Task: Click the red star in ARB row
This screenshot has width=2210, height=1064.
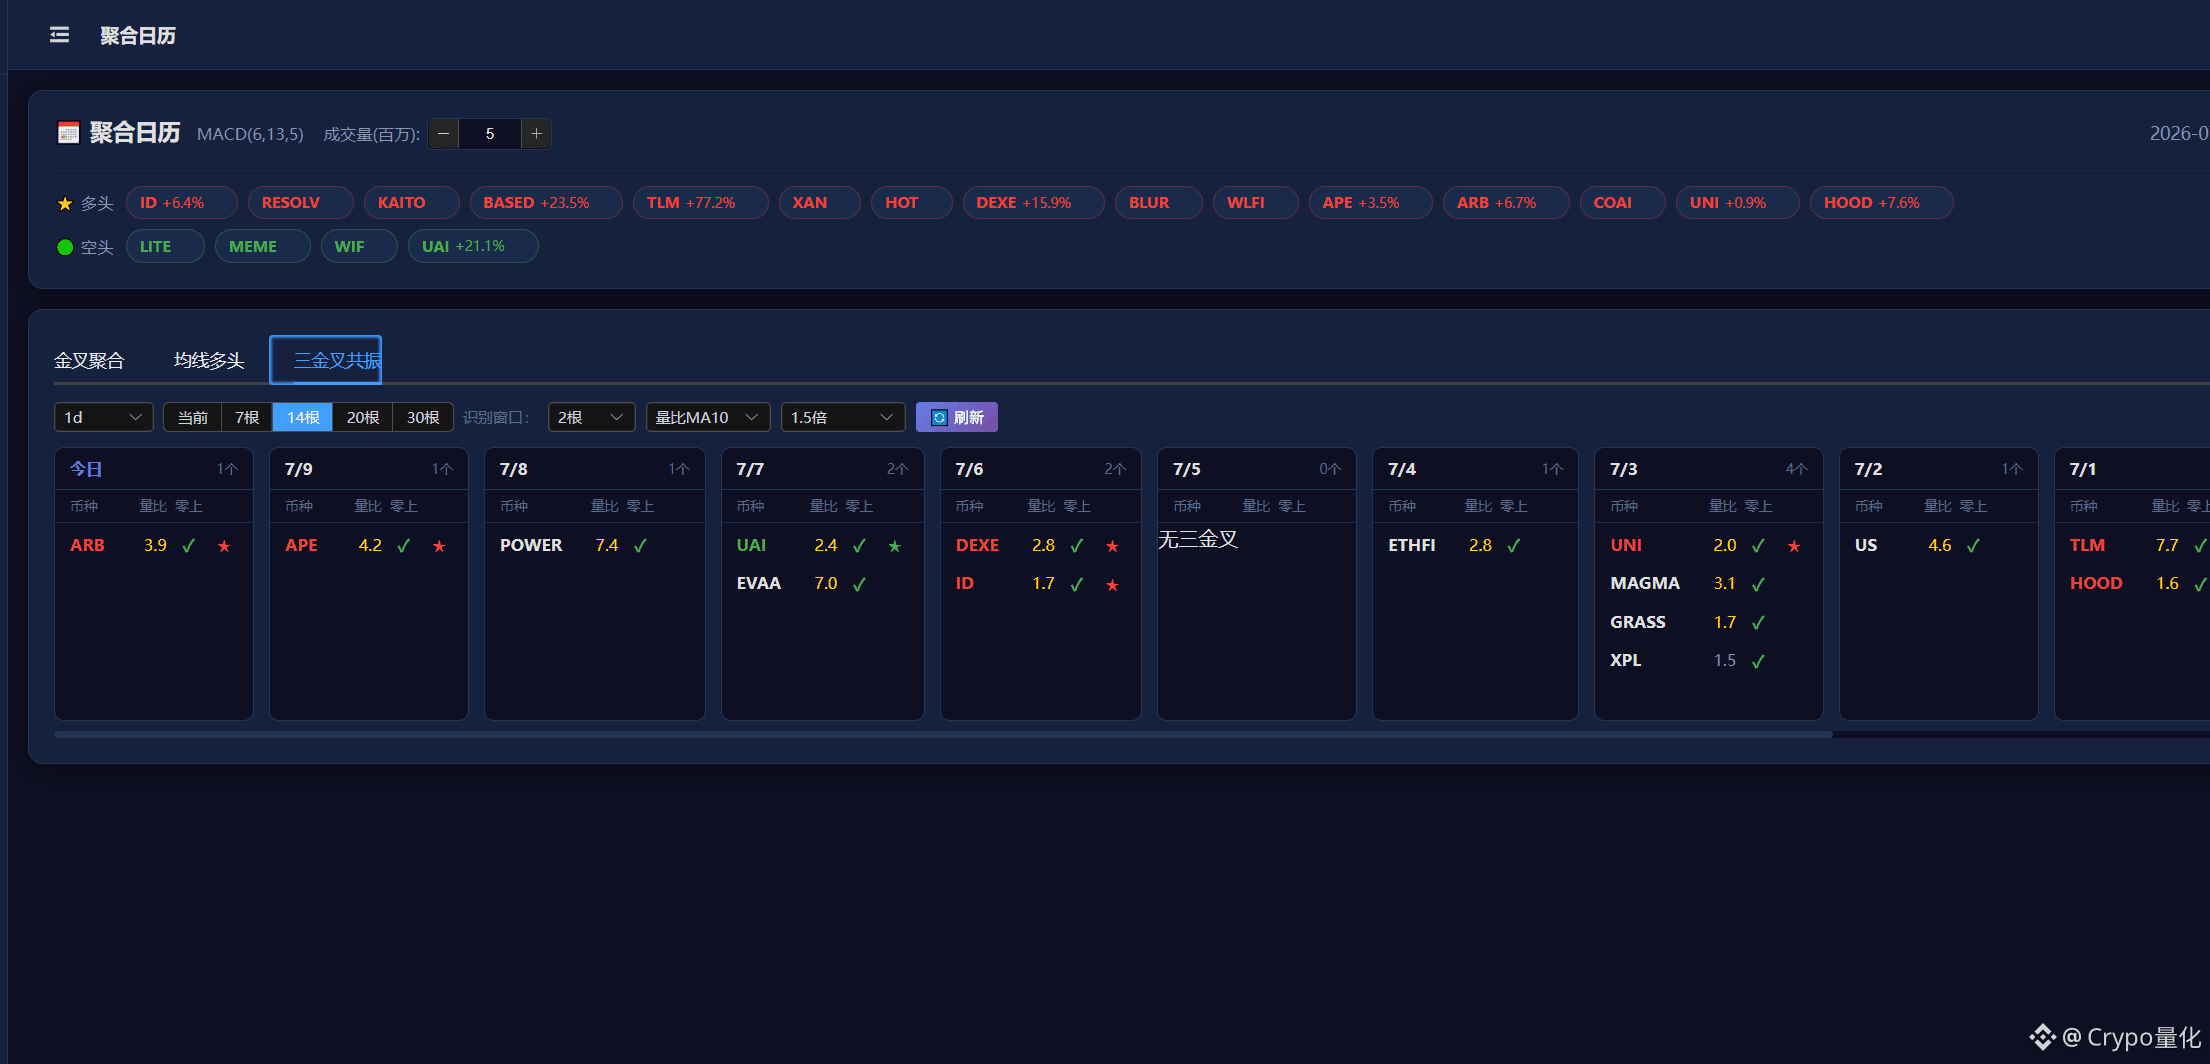Action: (x=224, y=546)
